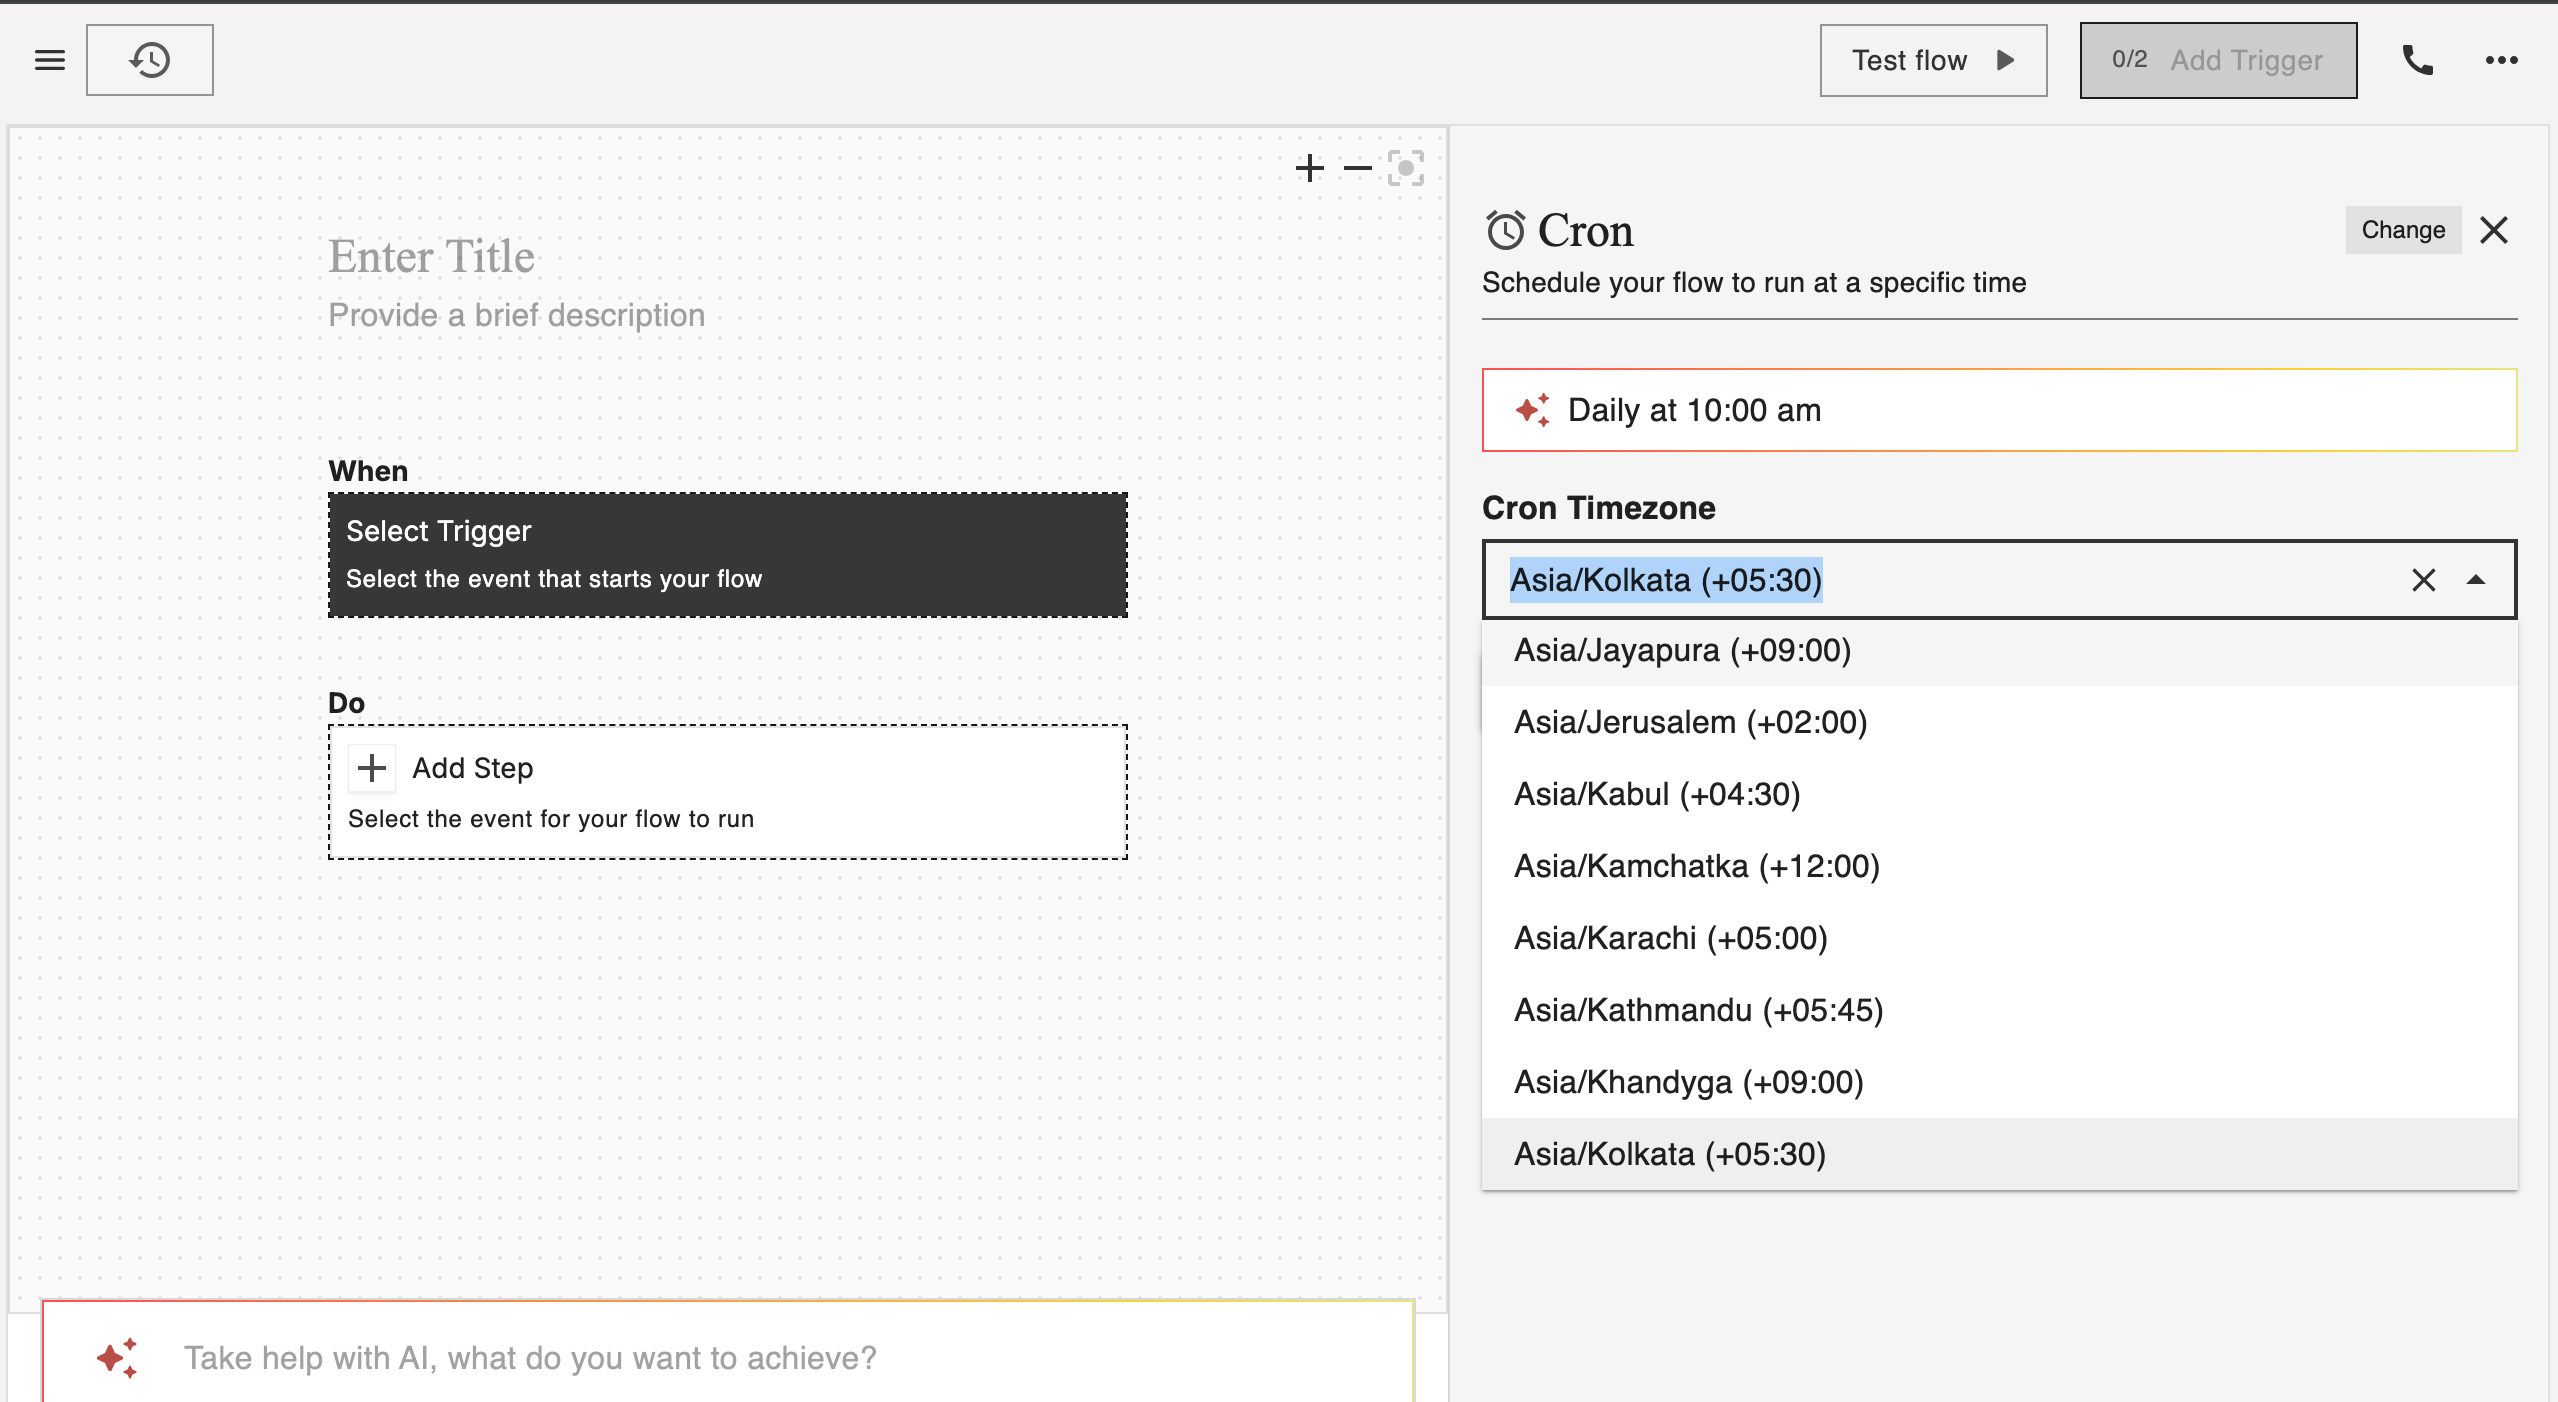The height and width of the screenshot is (1402, 2558).
Task: Click the Add Trigger button
Action: [x=2218, y=60]
